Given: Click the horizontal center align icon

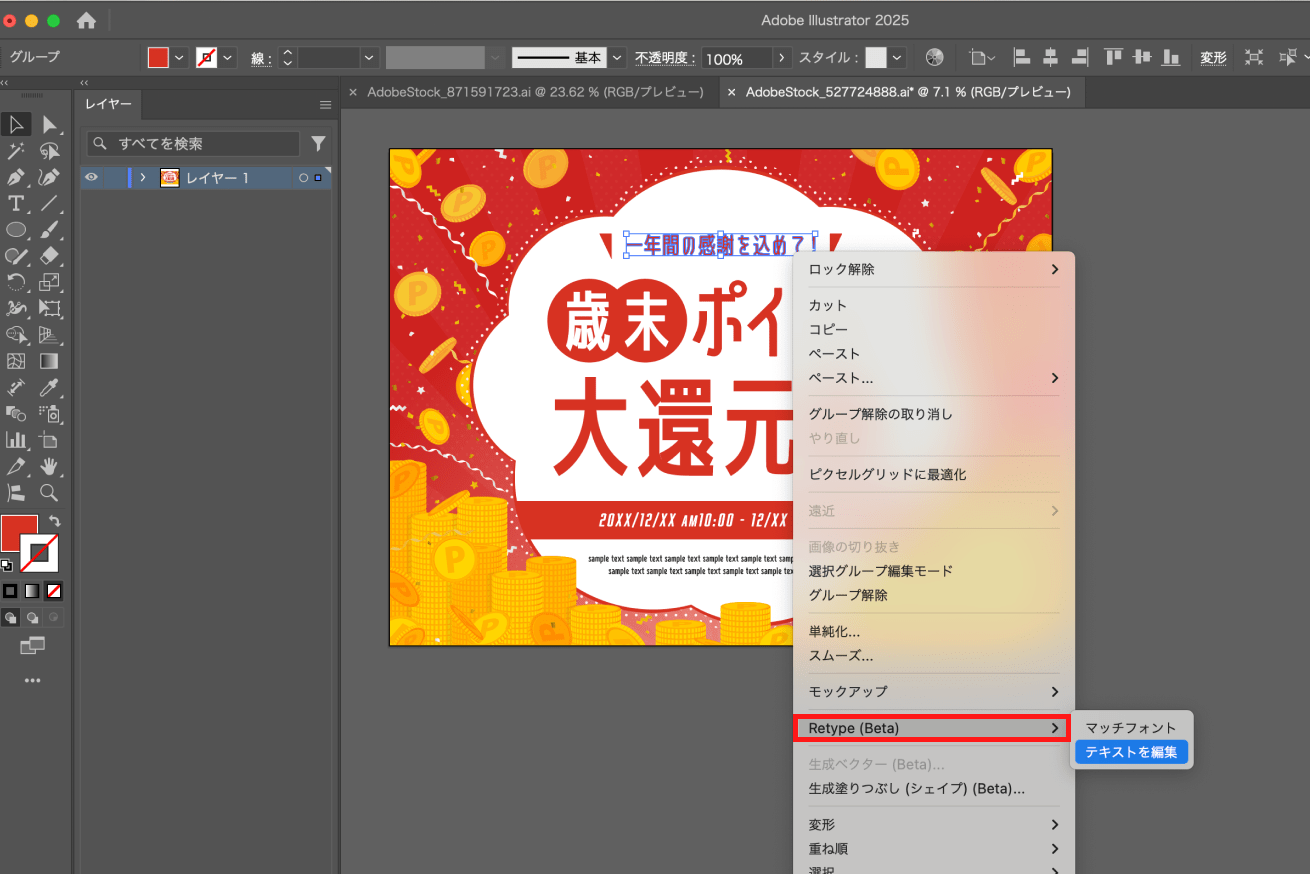Looking at the screenshot, I should click(x=1050, y=57).
